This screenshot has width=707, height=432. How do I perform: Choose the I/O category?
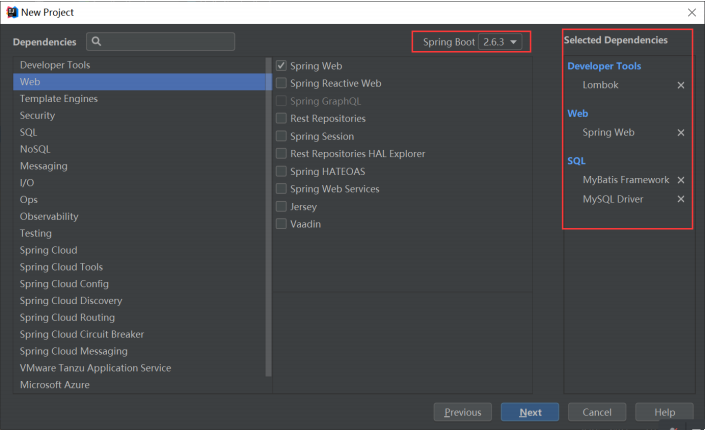(140, 183)
